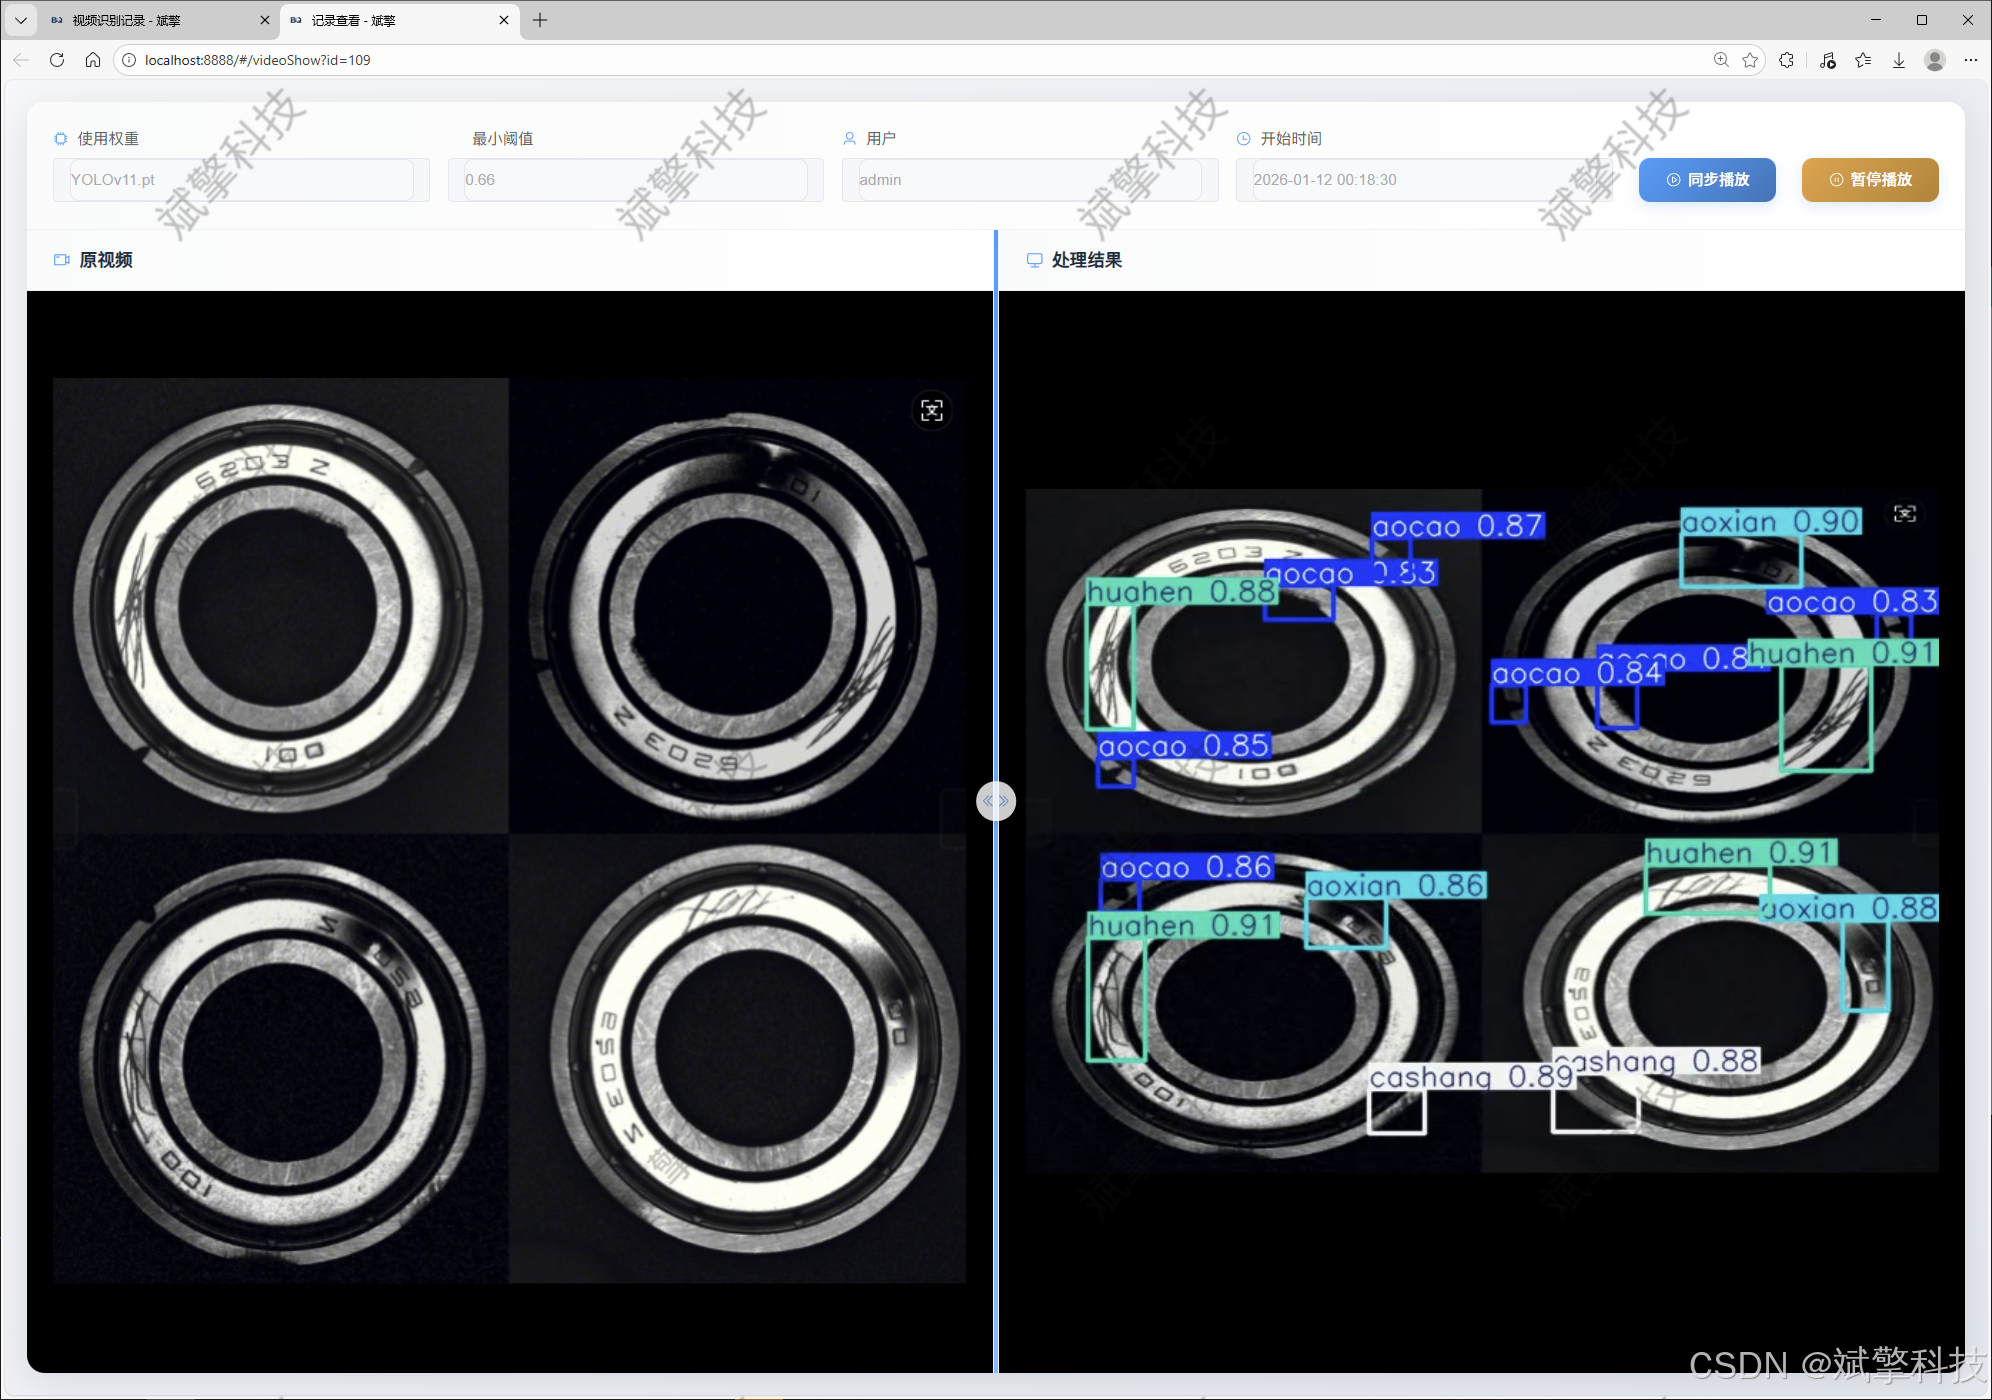Open browser settings ellipsis menu
This screenshot has width=1992, height=1400.
click(x=1971, y=60)
